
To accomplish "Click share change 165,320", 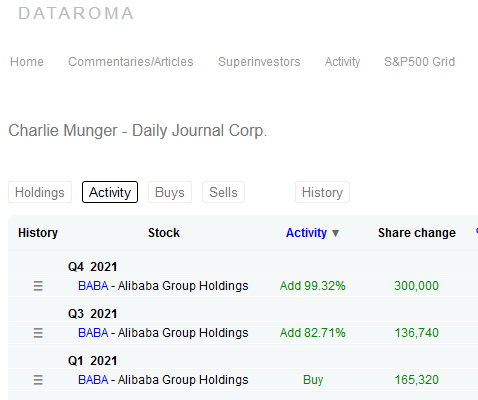I will (x=417, y=380).
